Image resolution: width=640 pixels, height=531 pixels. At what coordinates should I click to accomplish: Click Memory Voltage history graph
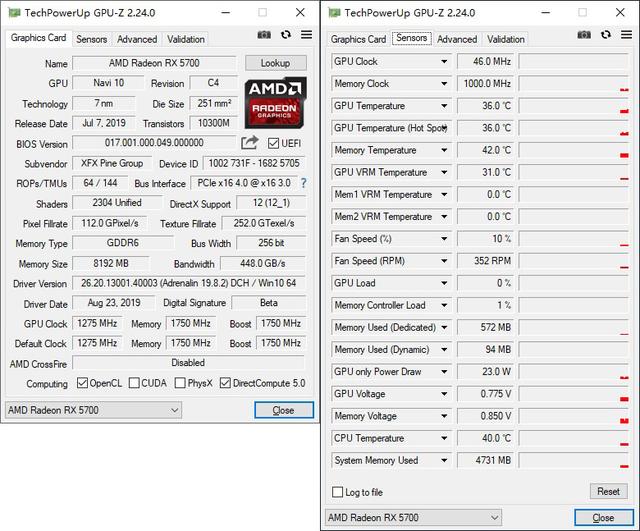pyautogui.click(x=573, y=416)
